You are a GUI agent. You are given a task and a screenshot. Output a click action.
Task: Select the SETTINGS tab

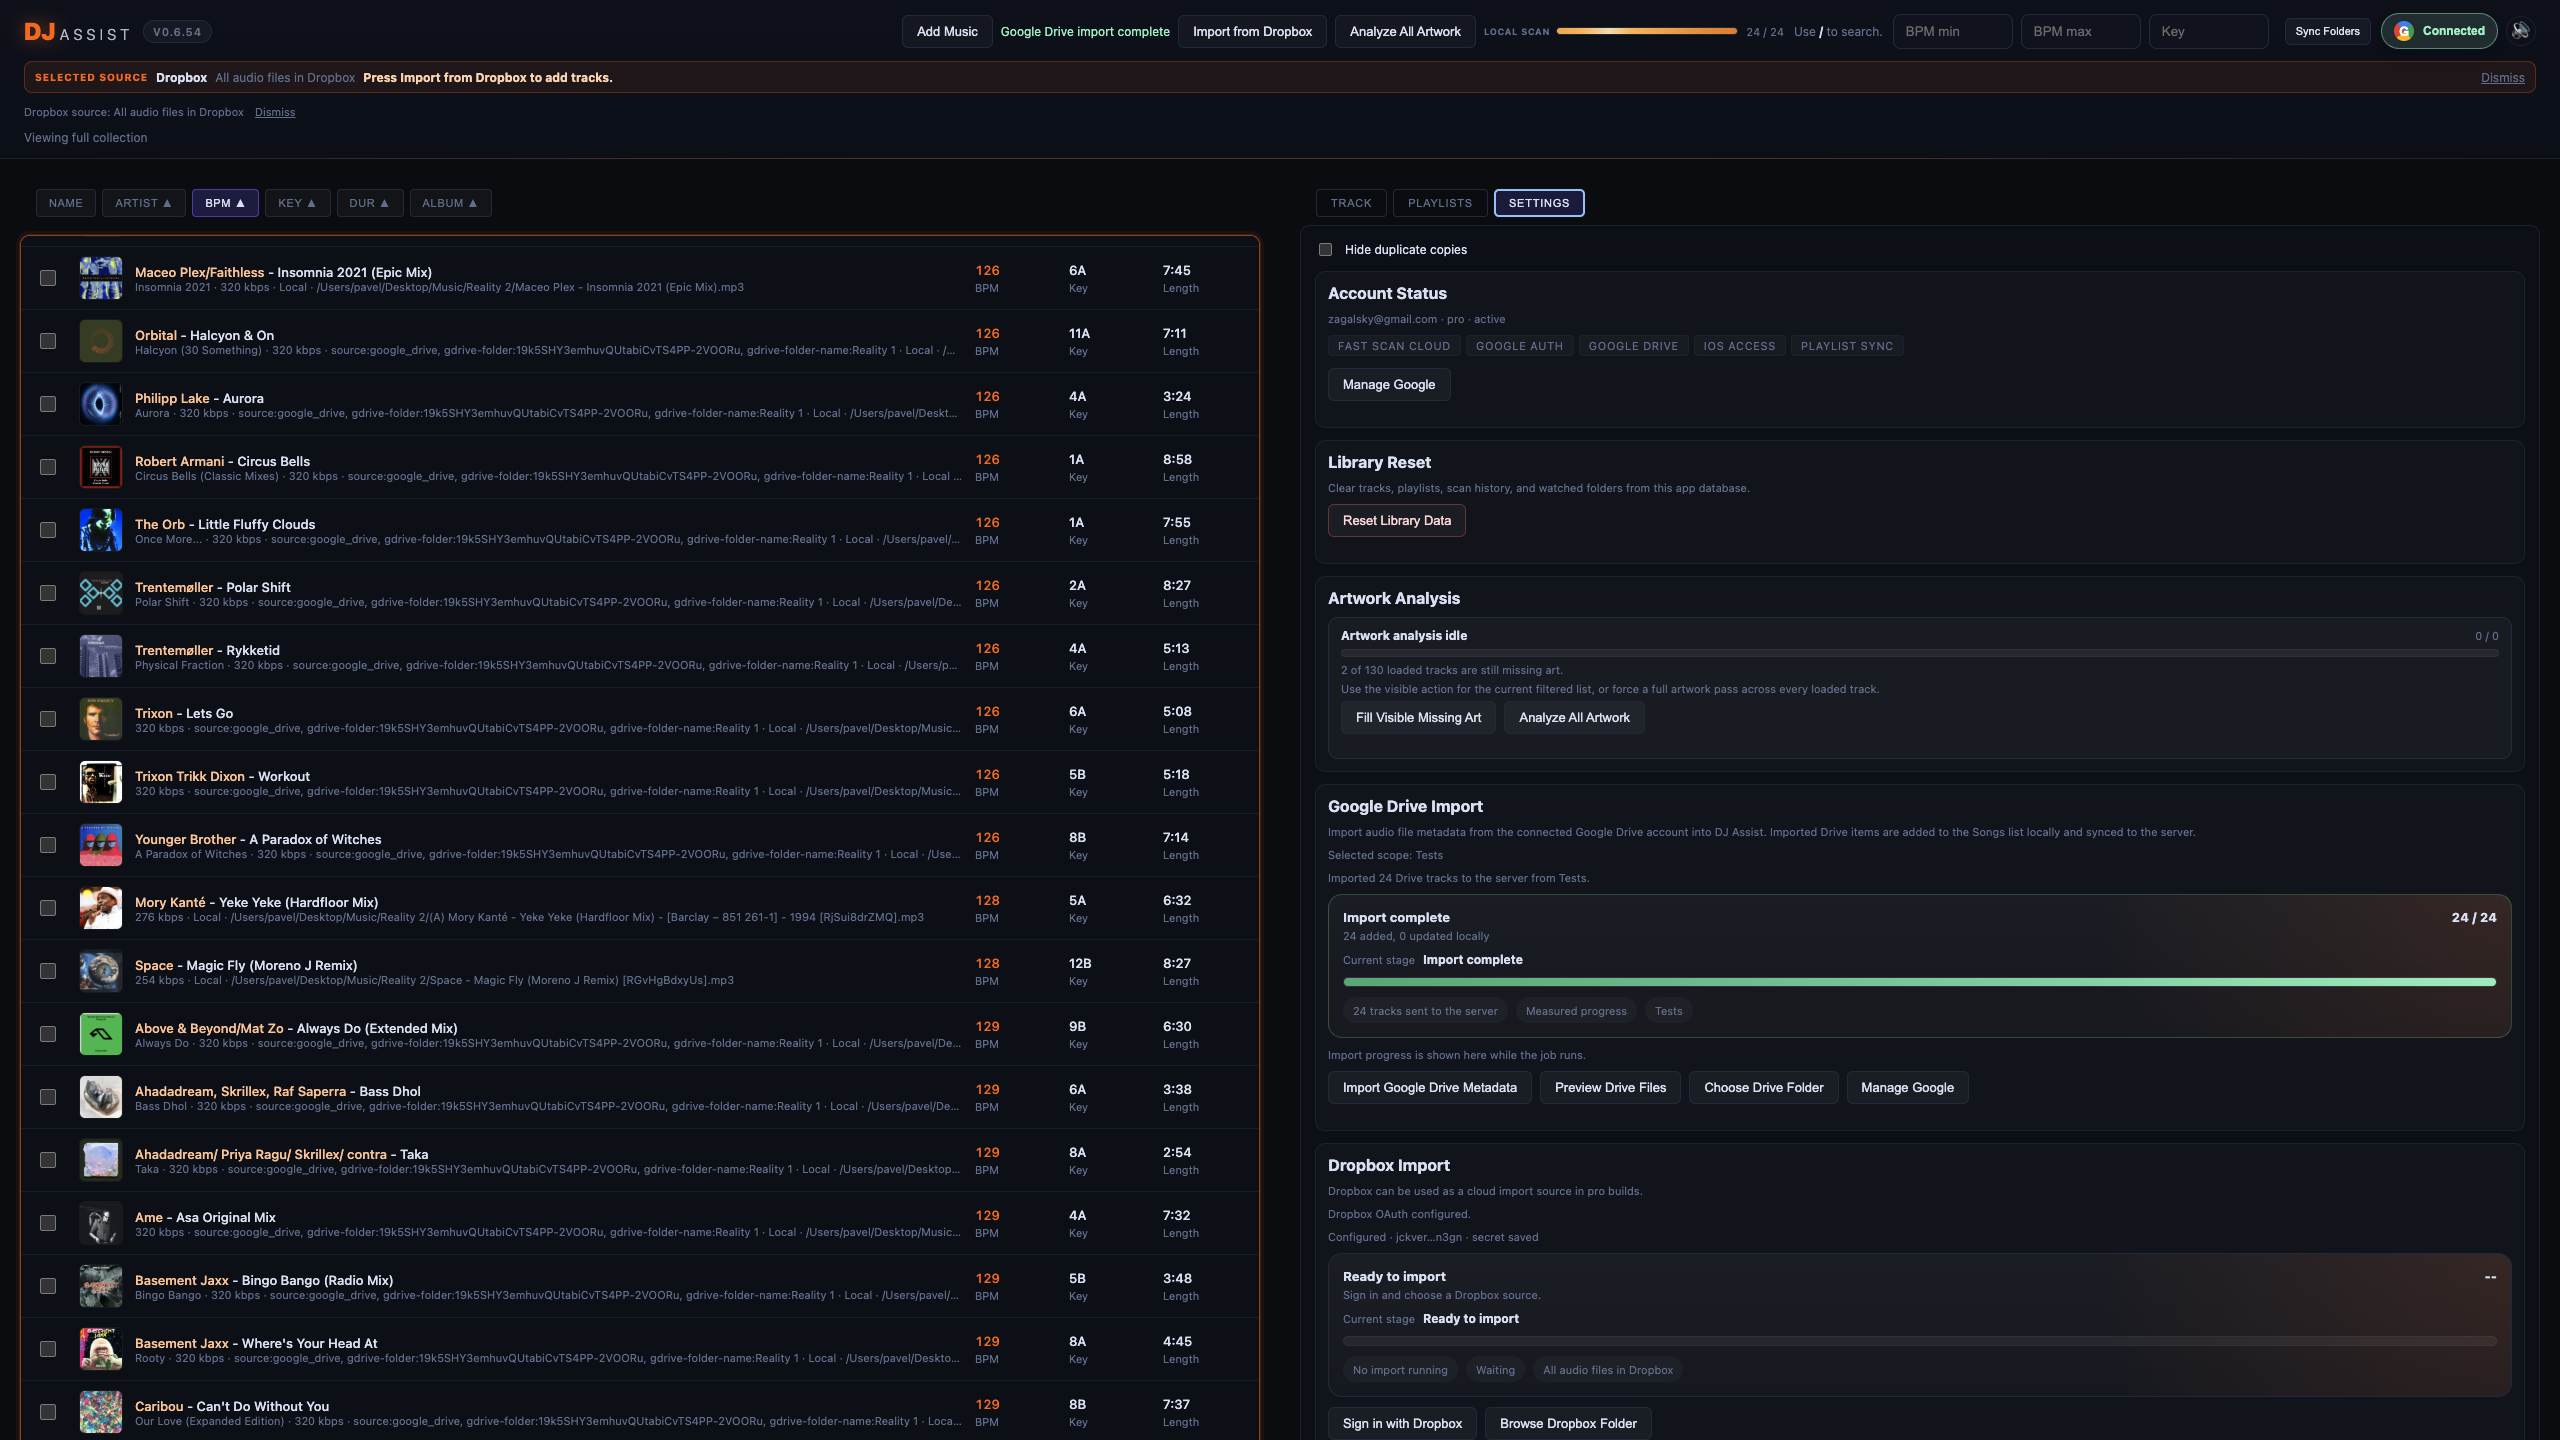click(x=1539, y=203)
